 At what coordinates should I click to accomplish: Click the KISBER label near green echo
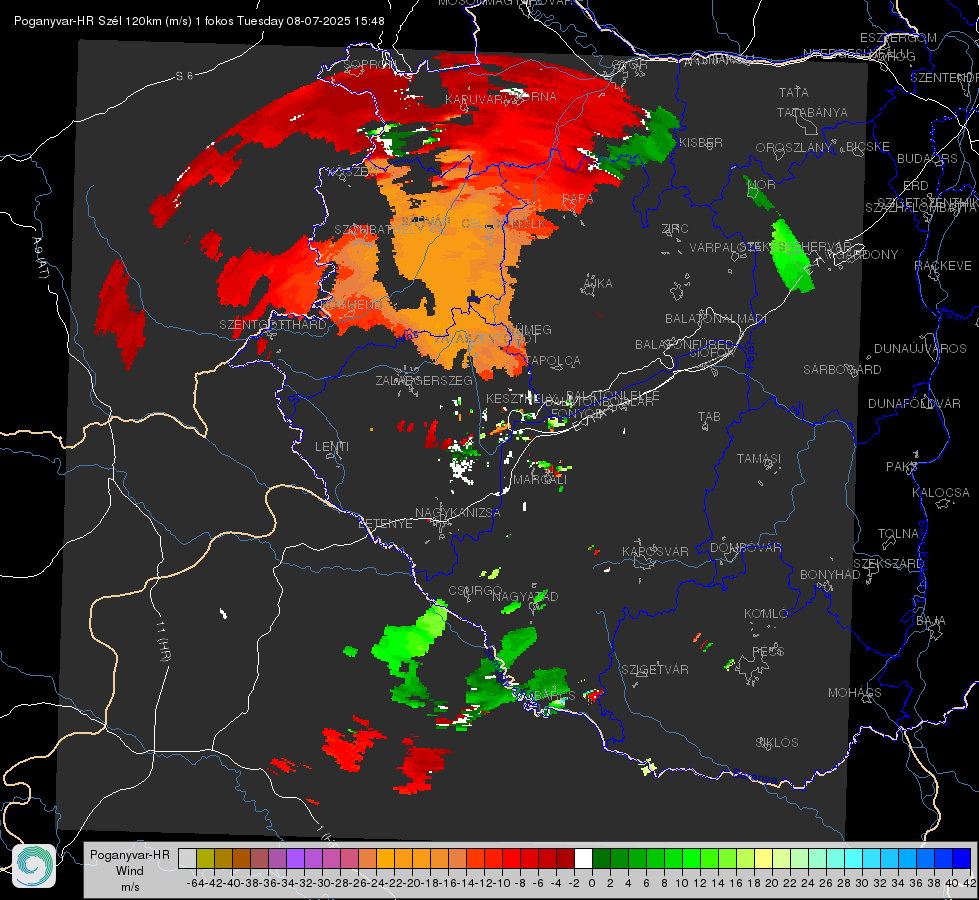click(701, 143)
